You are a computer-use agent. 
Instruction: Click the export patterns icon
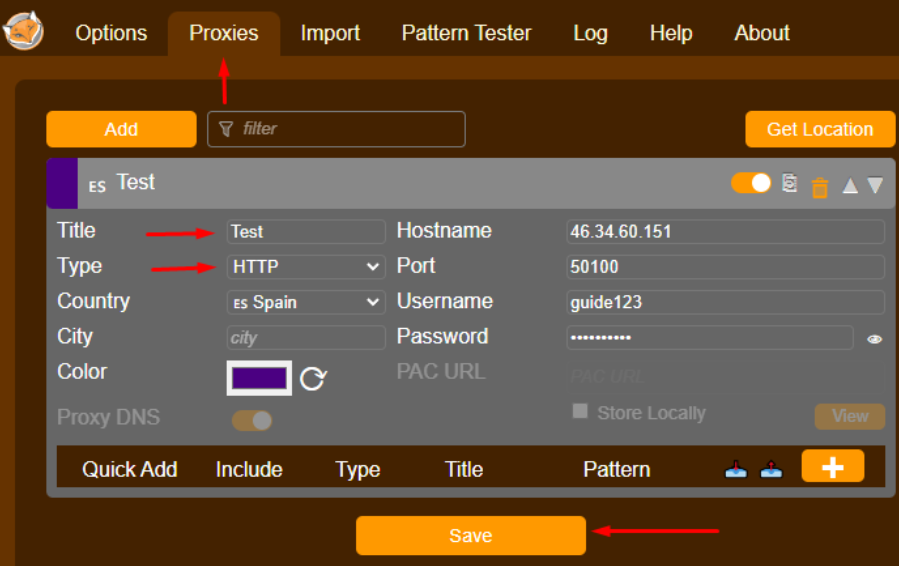tap(771, 470)
